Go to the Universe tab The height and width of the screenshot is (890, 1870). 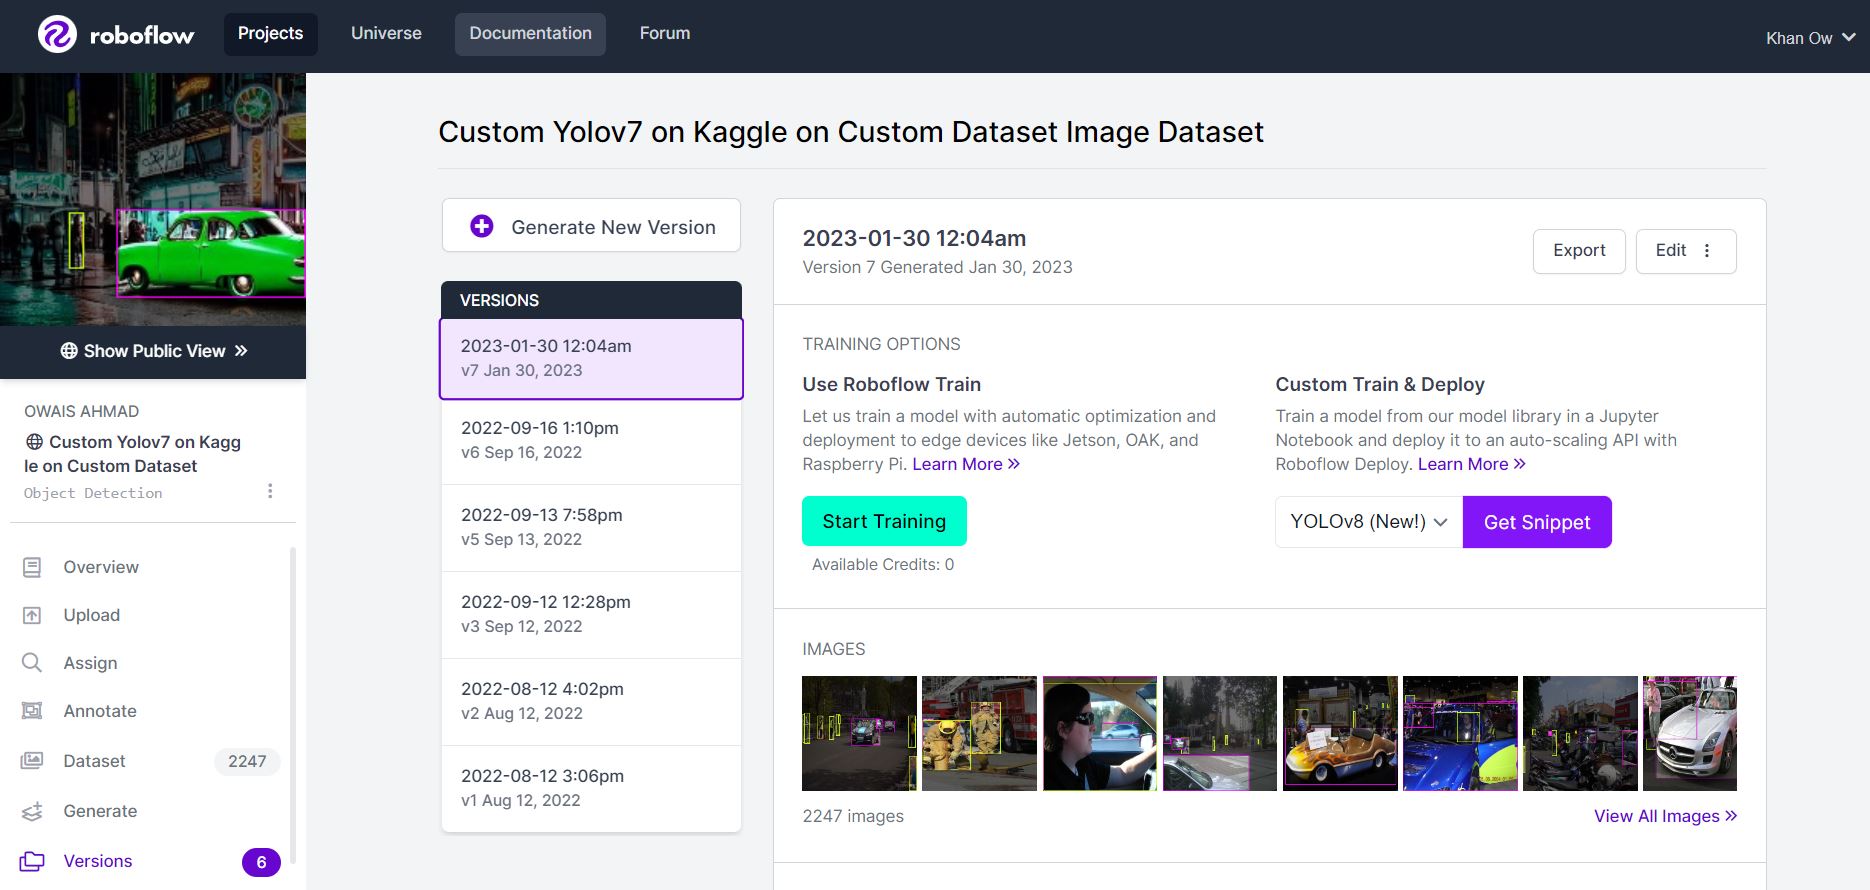(386, 34)
